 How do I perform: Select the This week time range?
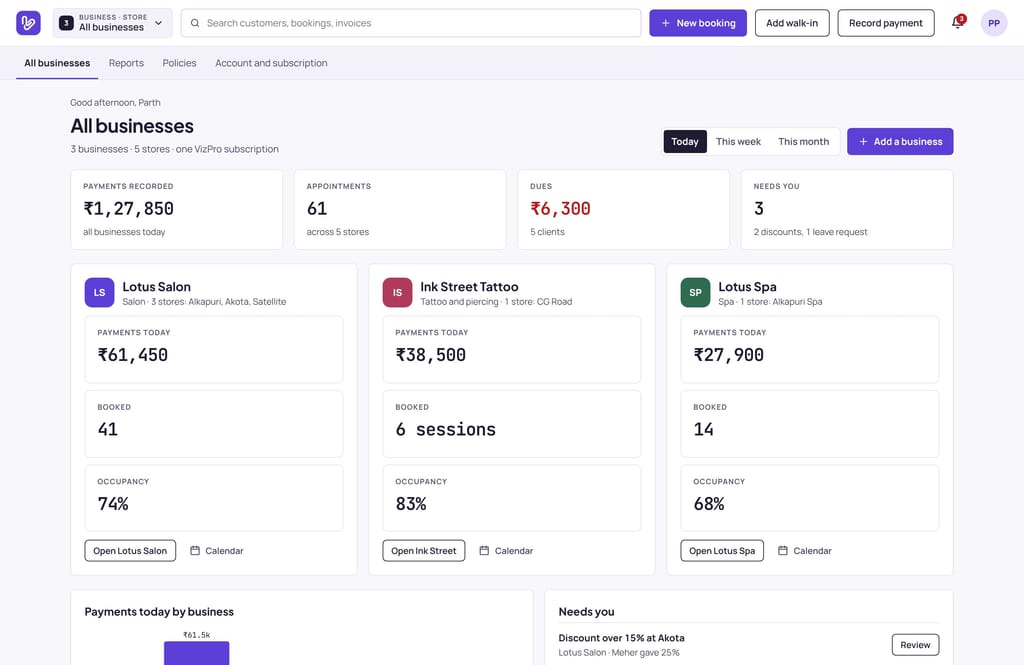point(738,142)
